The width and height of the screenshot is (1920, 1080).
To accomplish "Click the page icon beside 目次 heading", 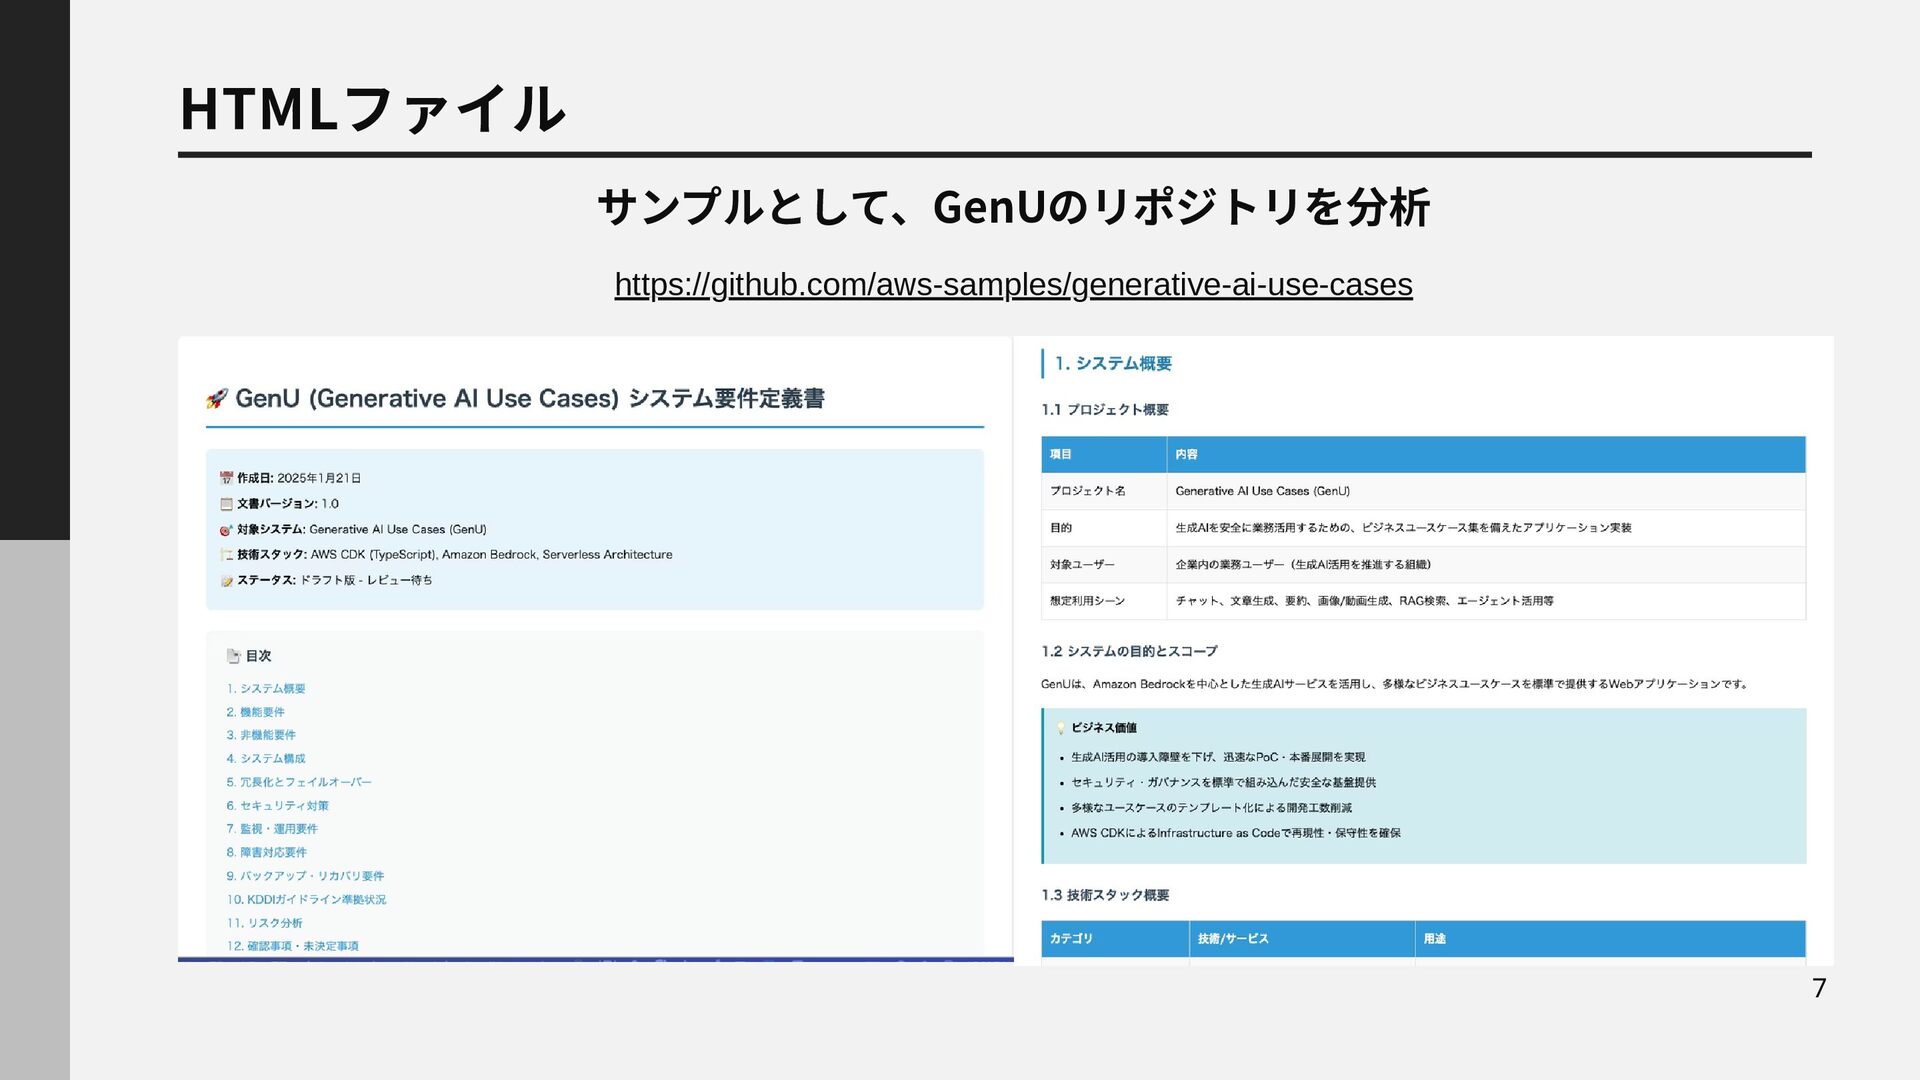I will pos(233,656).
